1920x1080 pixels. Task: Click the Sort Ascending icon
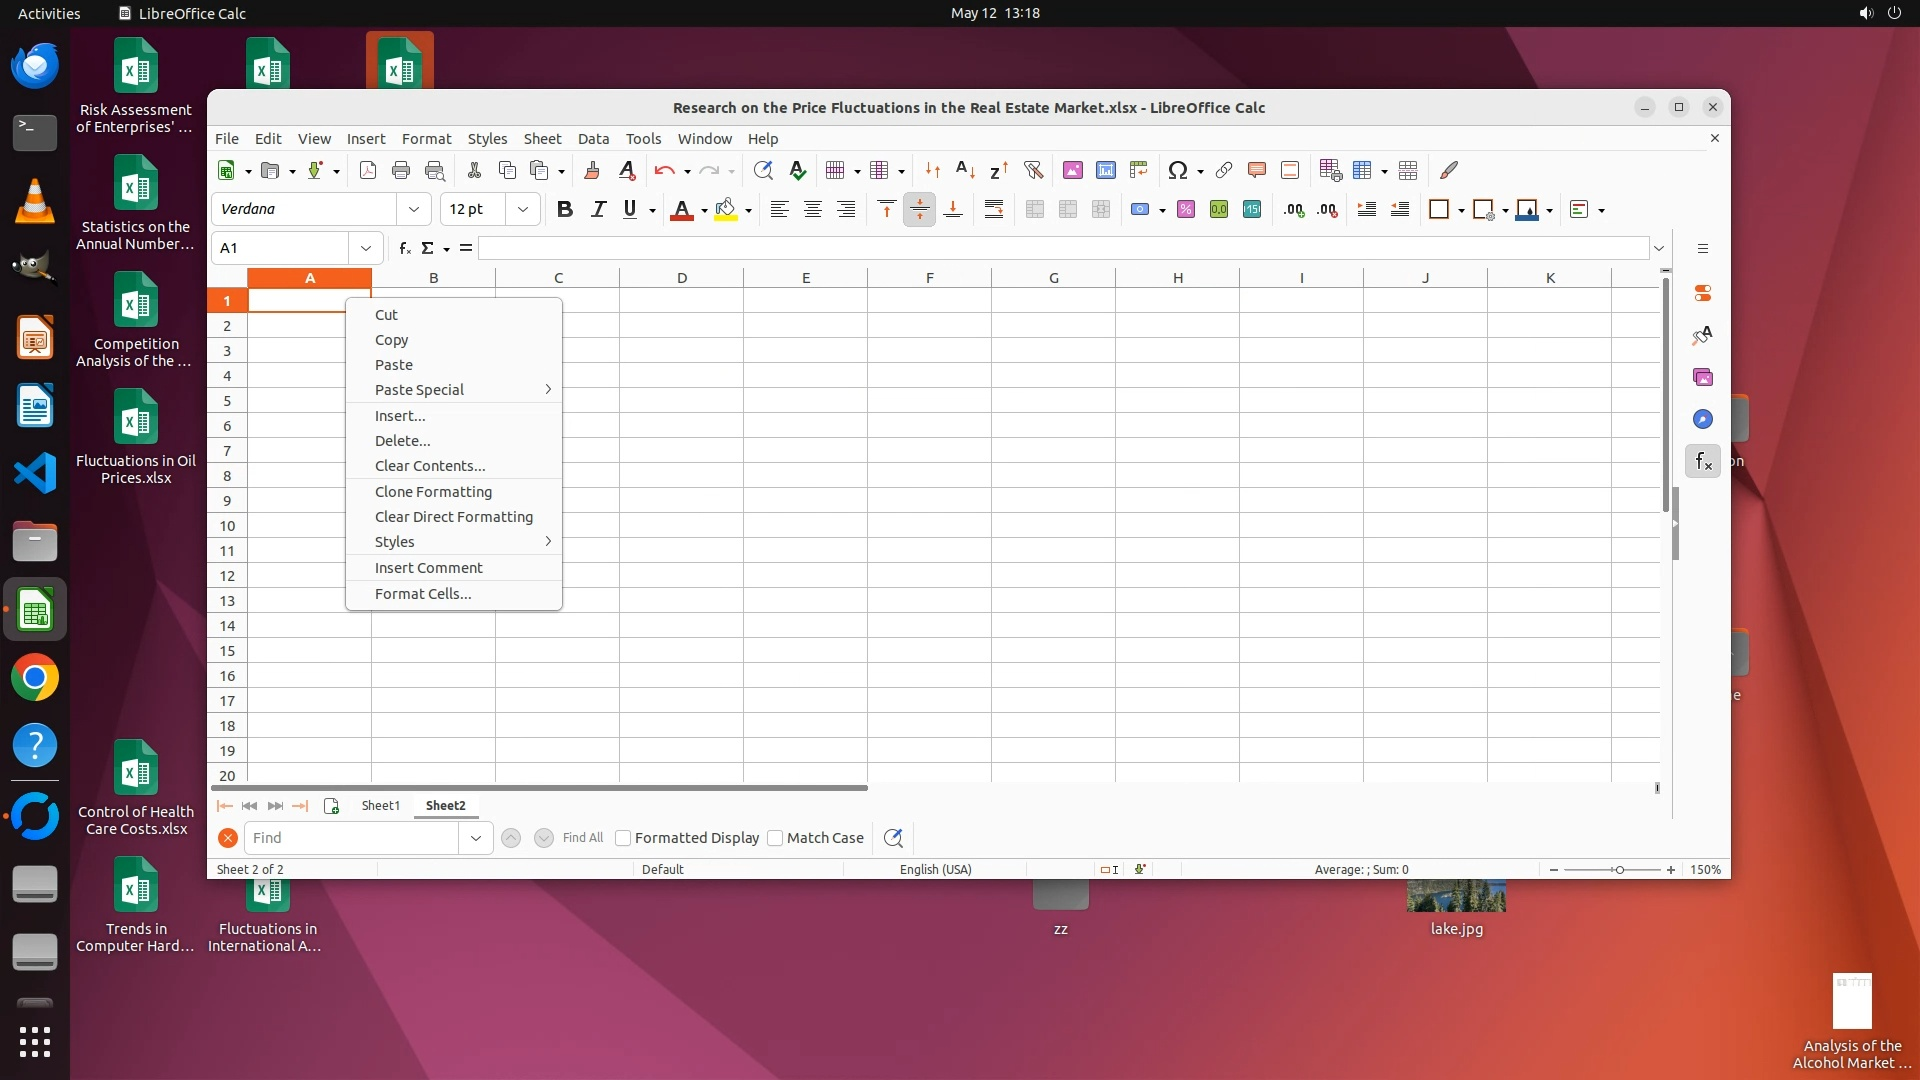[x=965, y=170]
